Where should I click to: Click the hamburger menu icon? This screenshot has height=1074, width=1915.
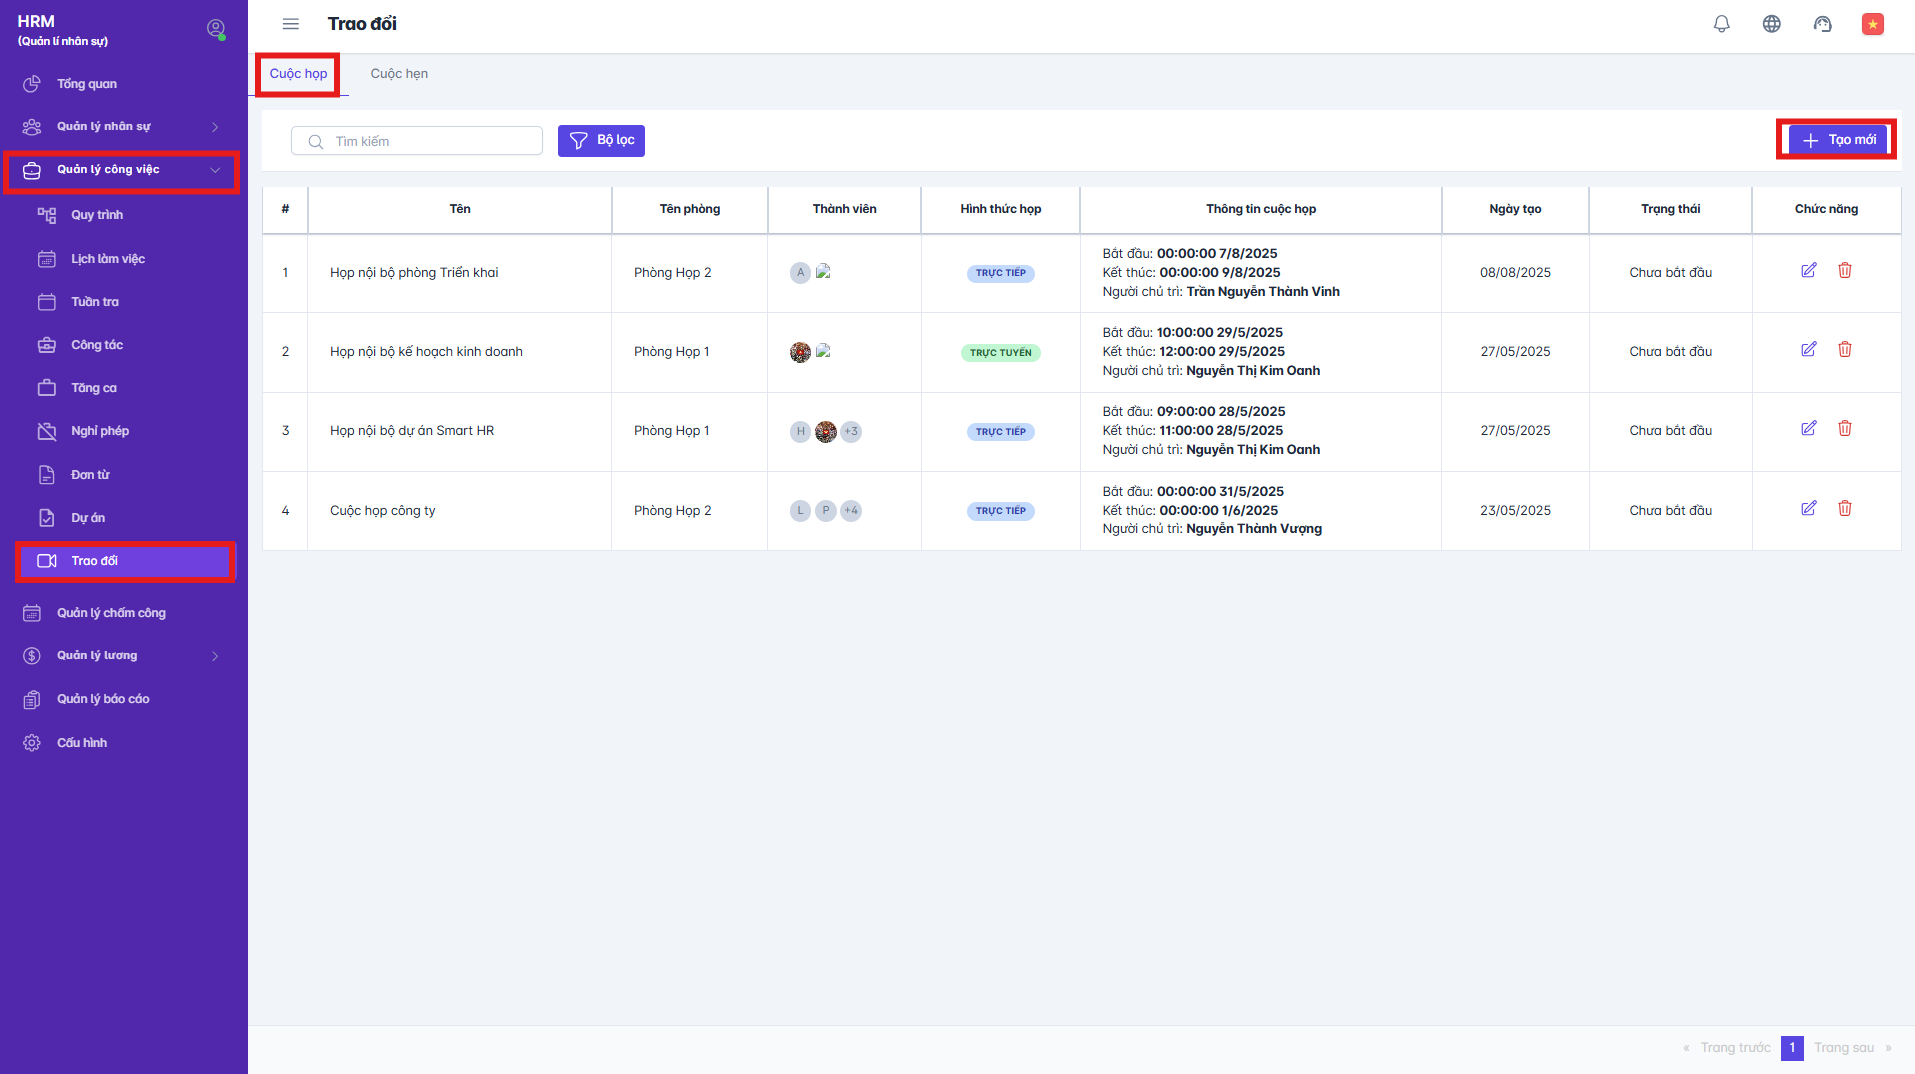(291, 23)
